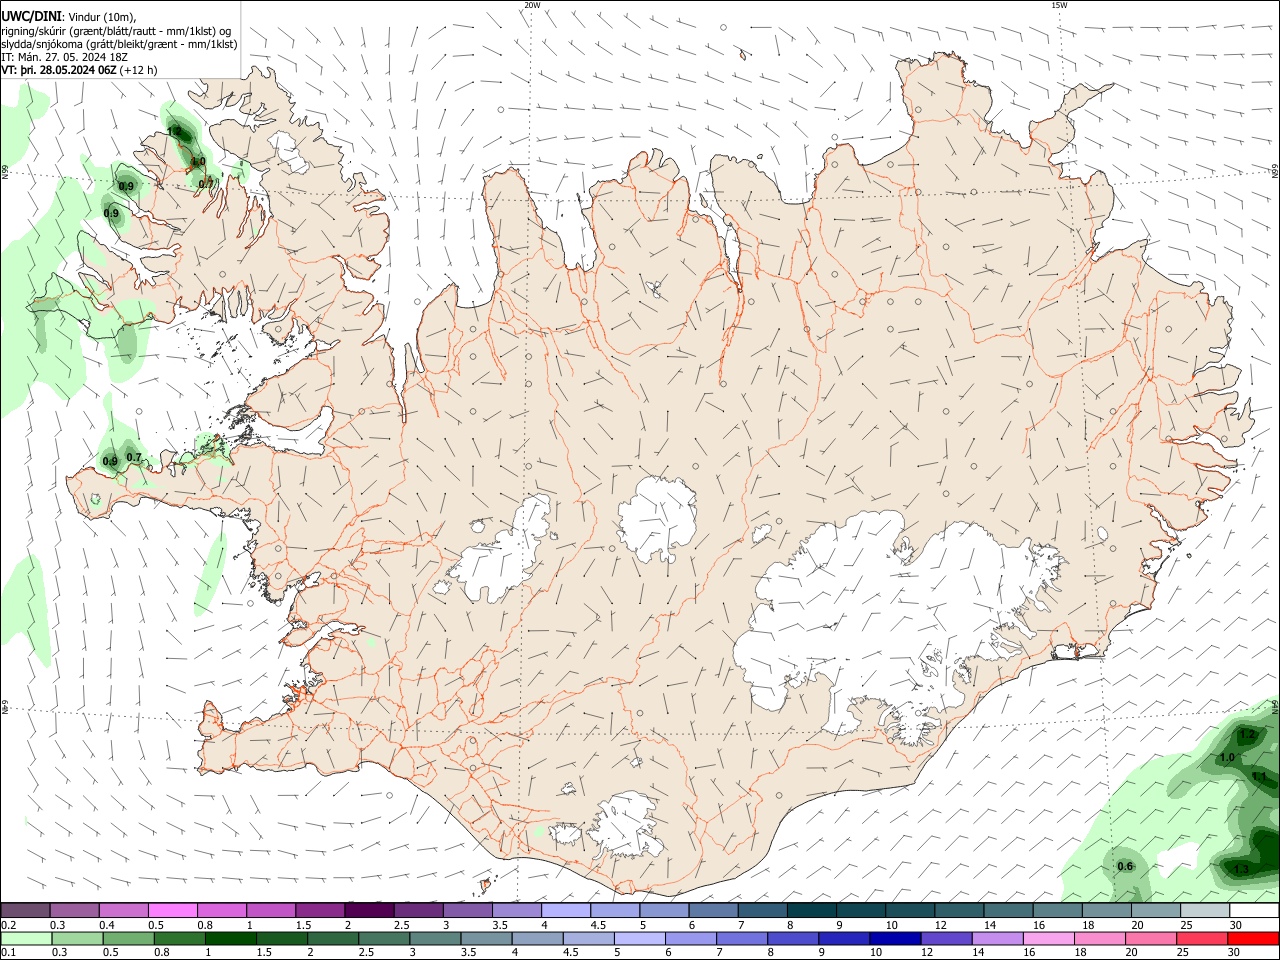Click the bright magenta 0.5 mm snow swatch
Screen dimensions: 1280x960
[172, 910]
